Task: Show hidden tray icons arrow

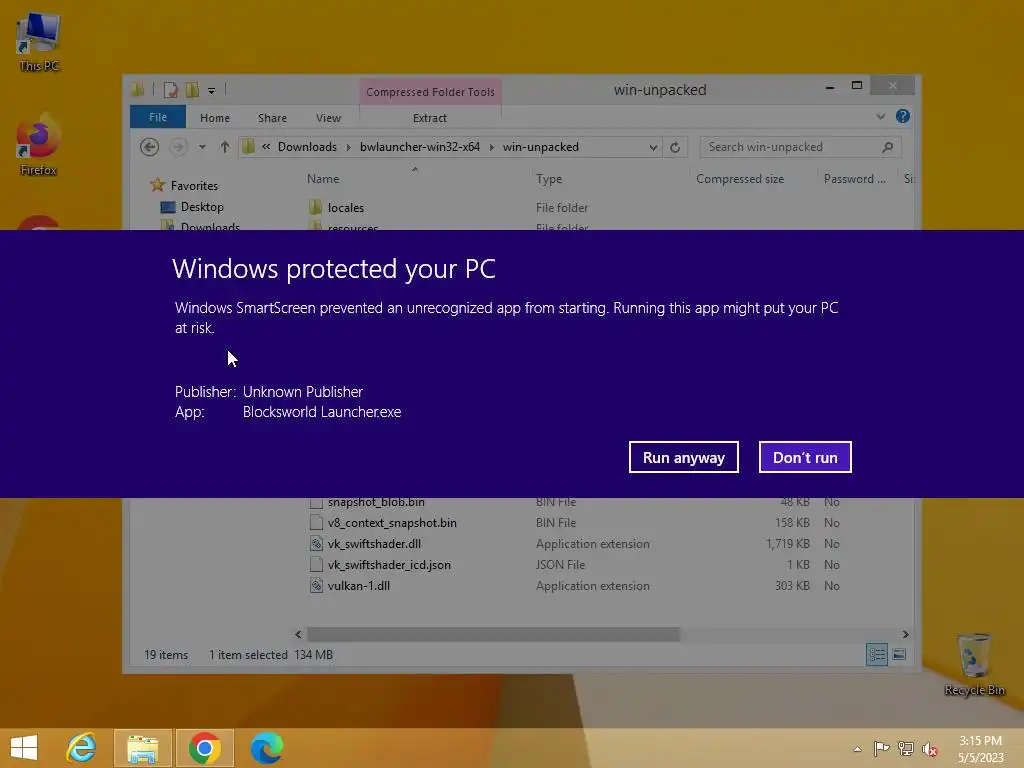Action: pos(857,749)
